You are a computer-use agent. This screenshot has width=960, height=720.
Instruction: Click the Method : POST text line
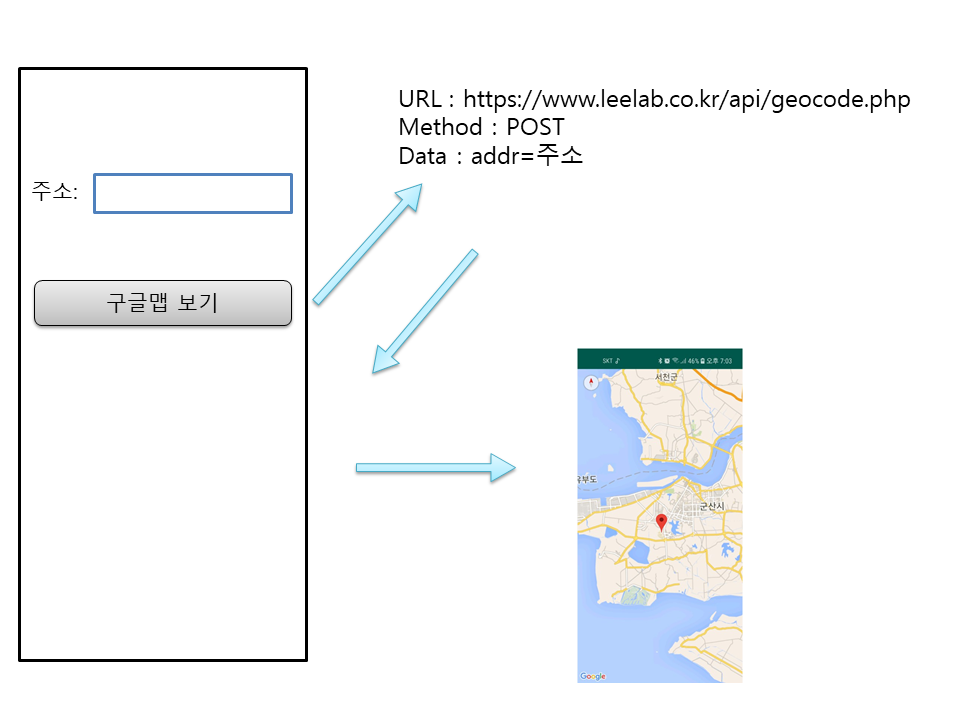click(481, 127)
